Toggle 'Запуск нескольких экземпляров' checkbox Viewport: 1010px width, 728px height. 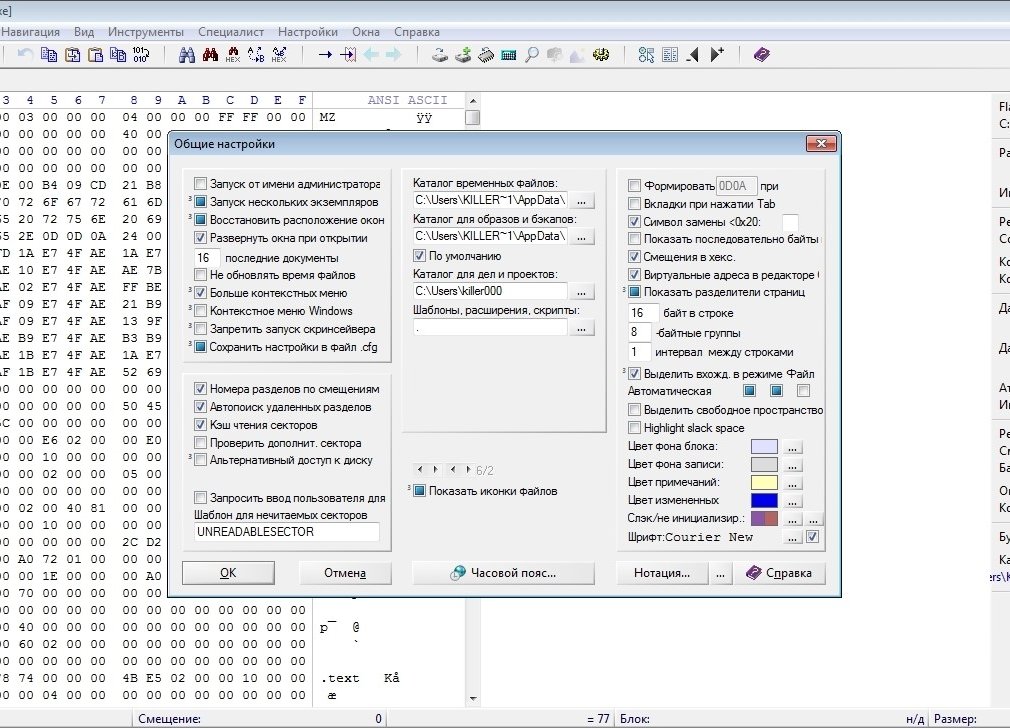[x=200, y=202]
